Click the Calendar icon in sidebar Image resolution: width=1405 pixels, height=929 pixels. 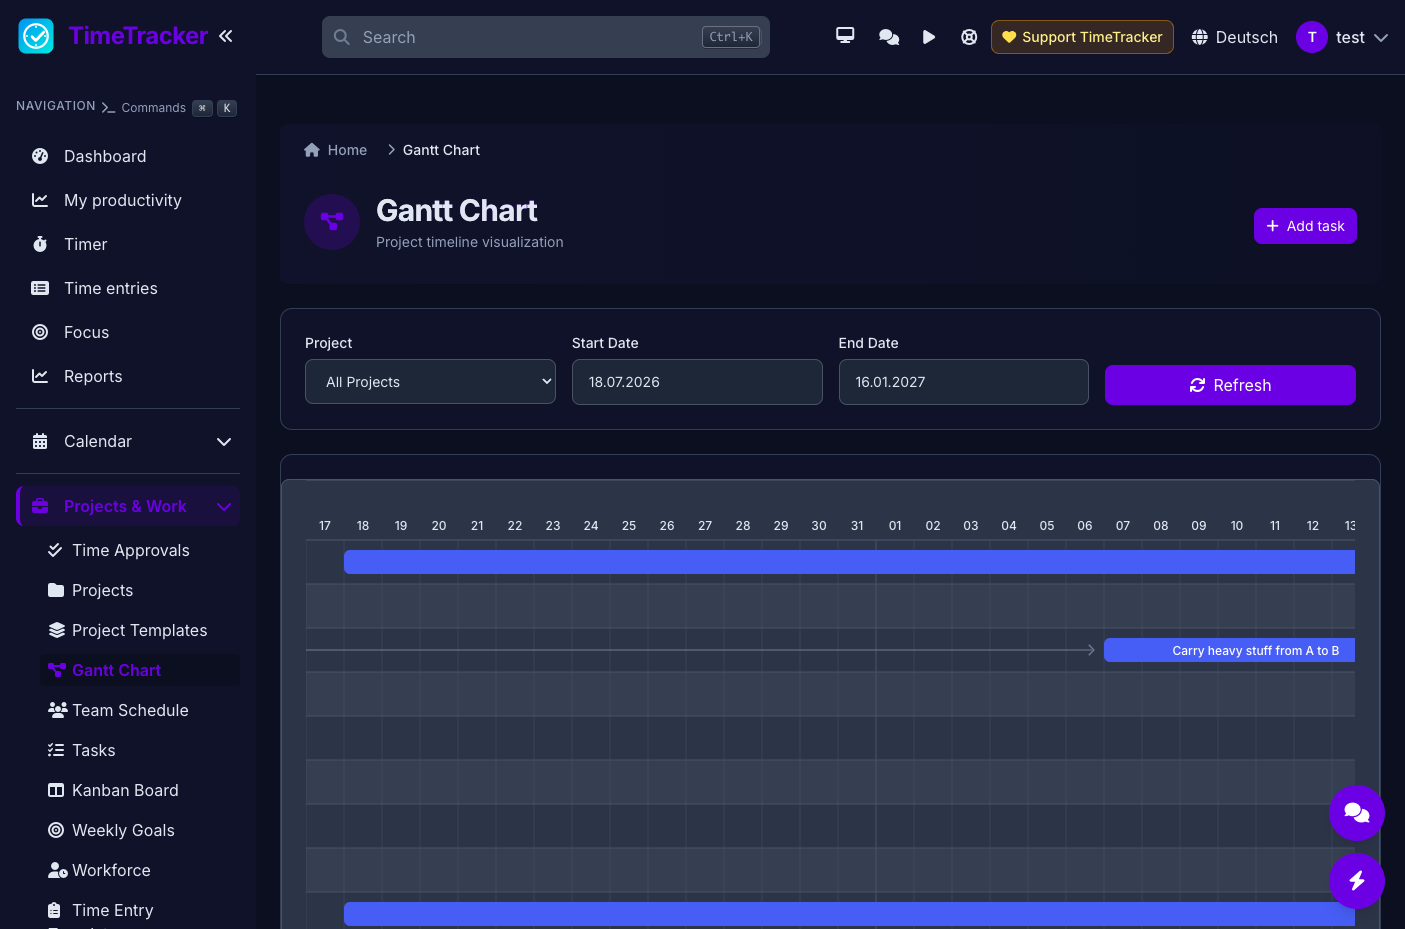point(40,441)
